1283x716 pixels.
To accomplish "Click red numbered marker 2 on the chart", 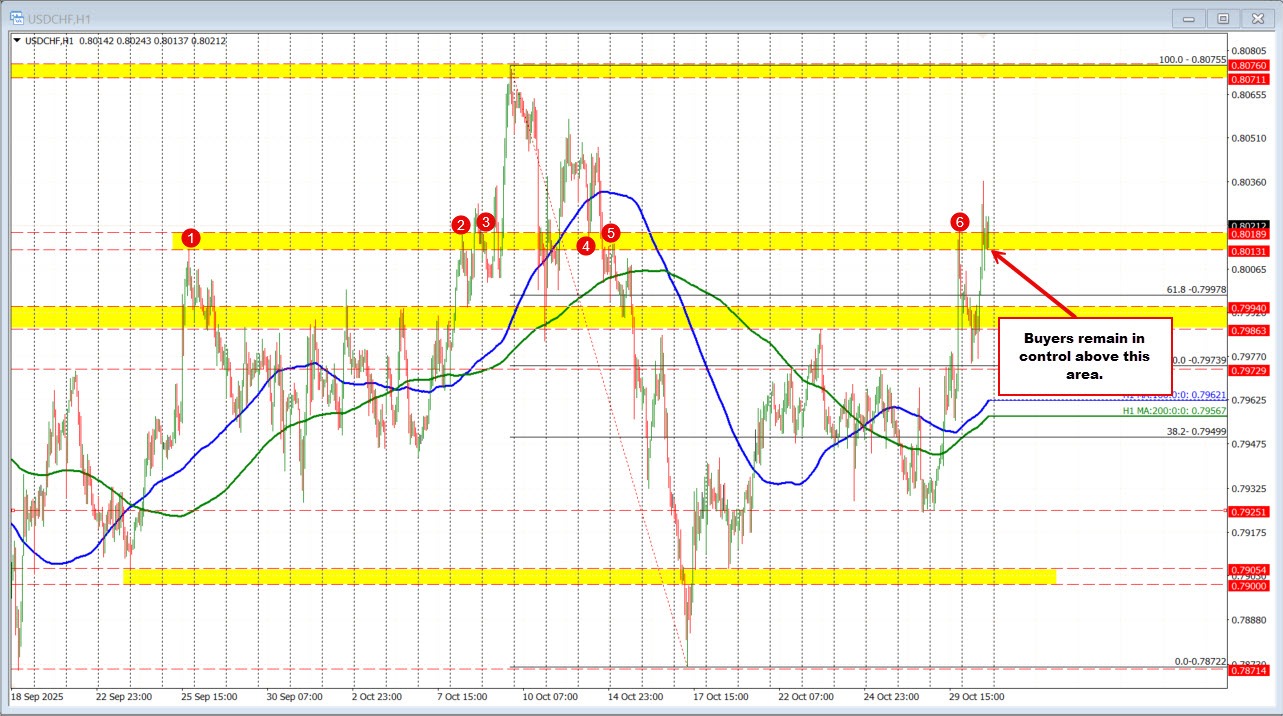I will [x=462, y=226].
